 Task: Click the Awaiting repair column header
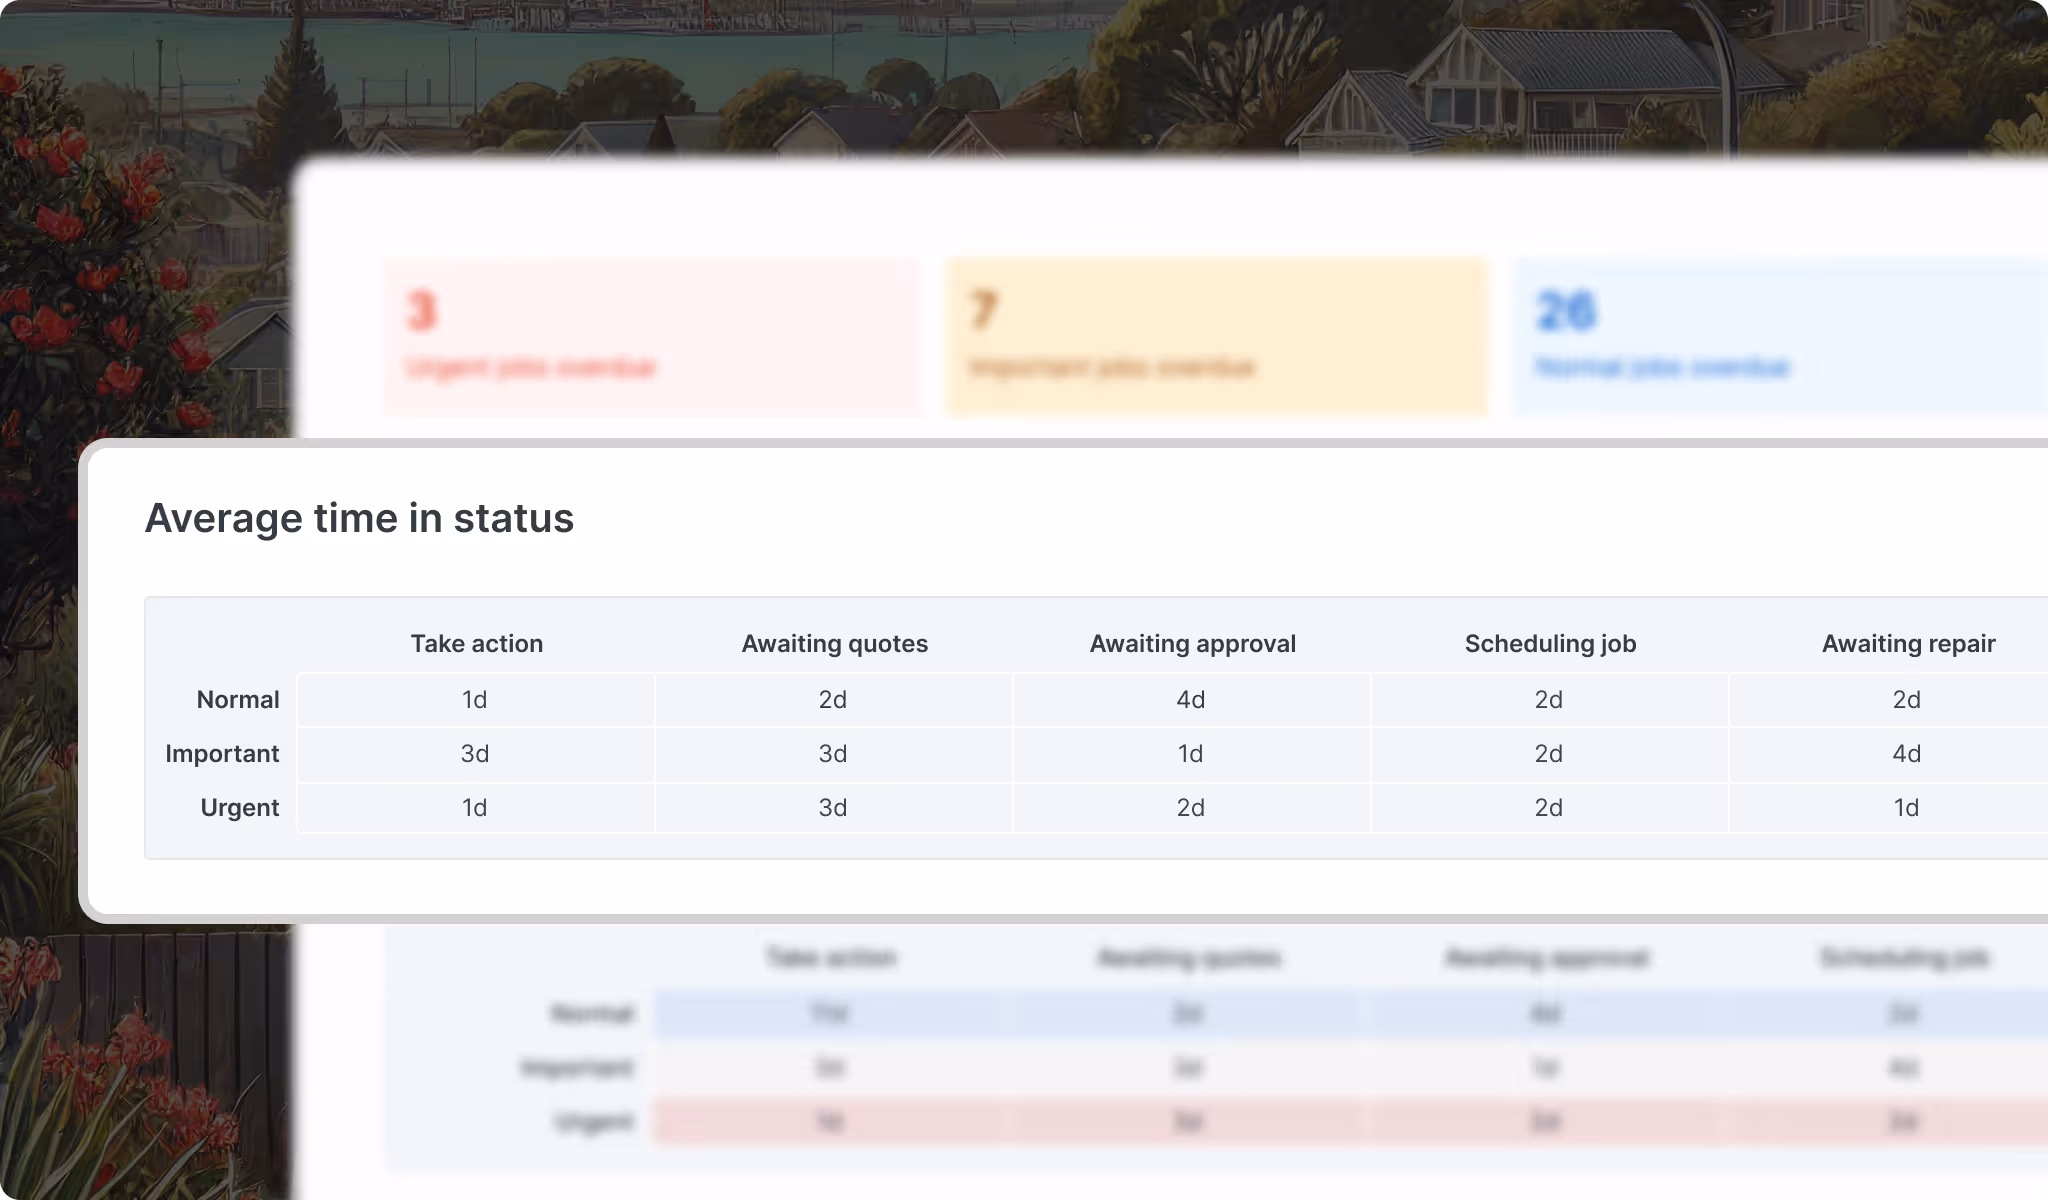click(1908, 643)
